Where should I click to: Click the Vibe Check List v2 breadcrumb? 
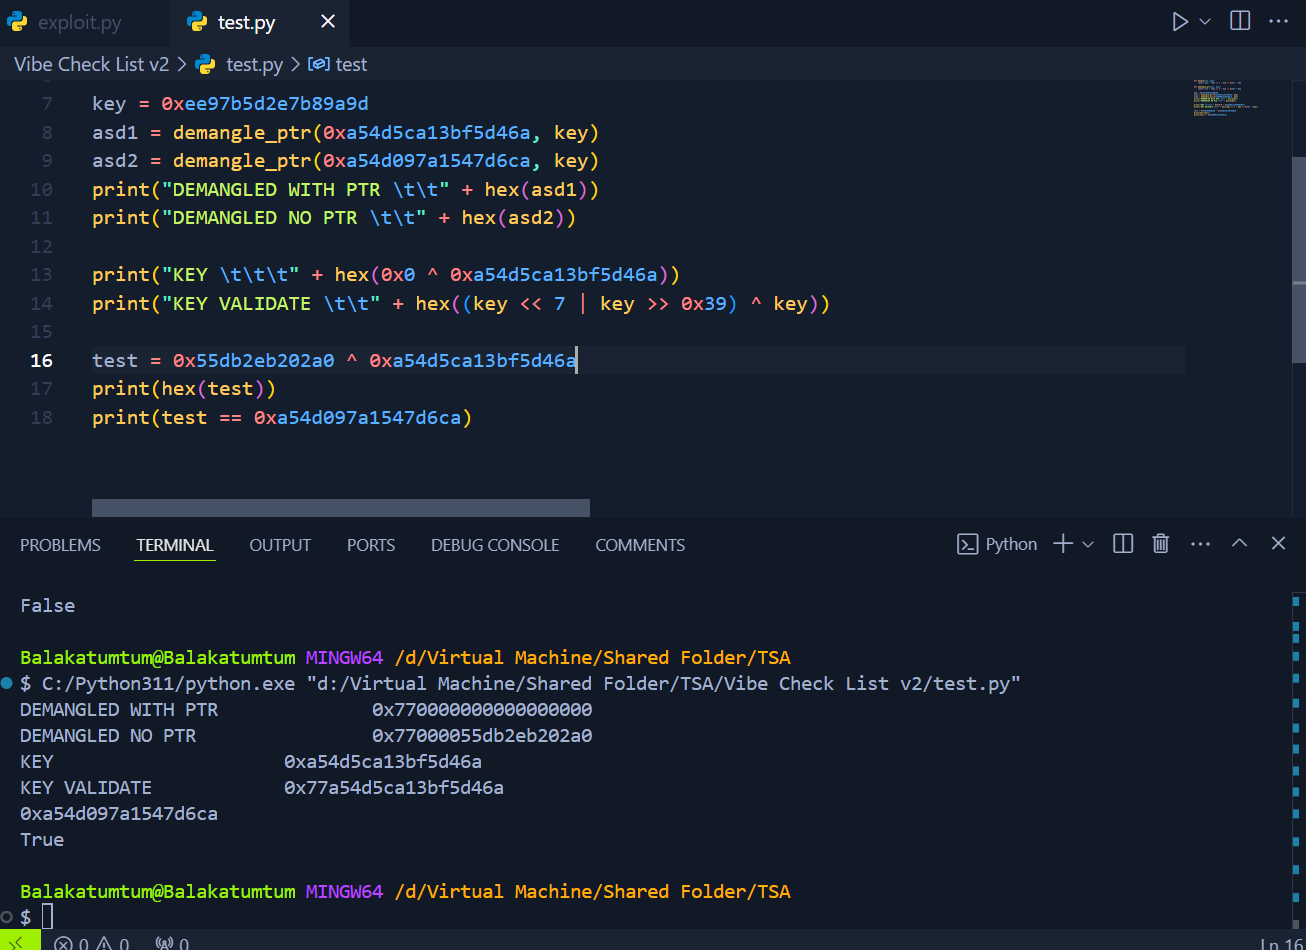click(x=91, y=64)
